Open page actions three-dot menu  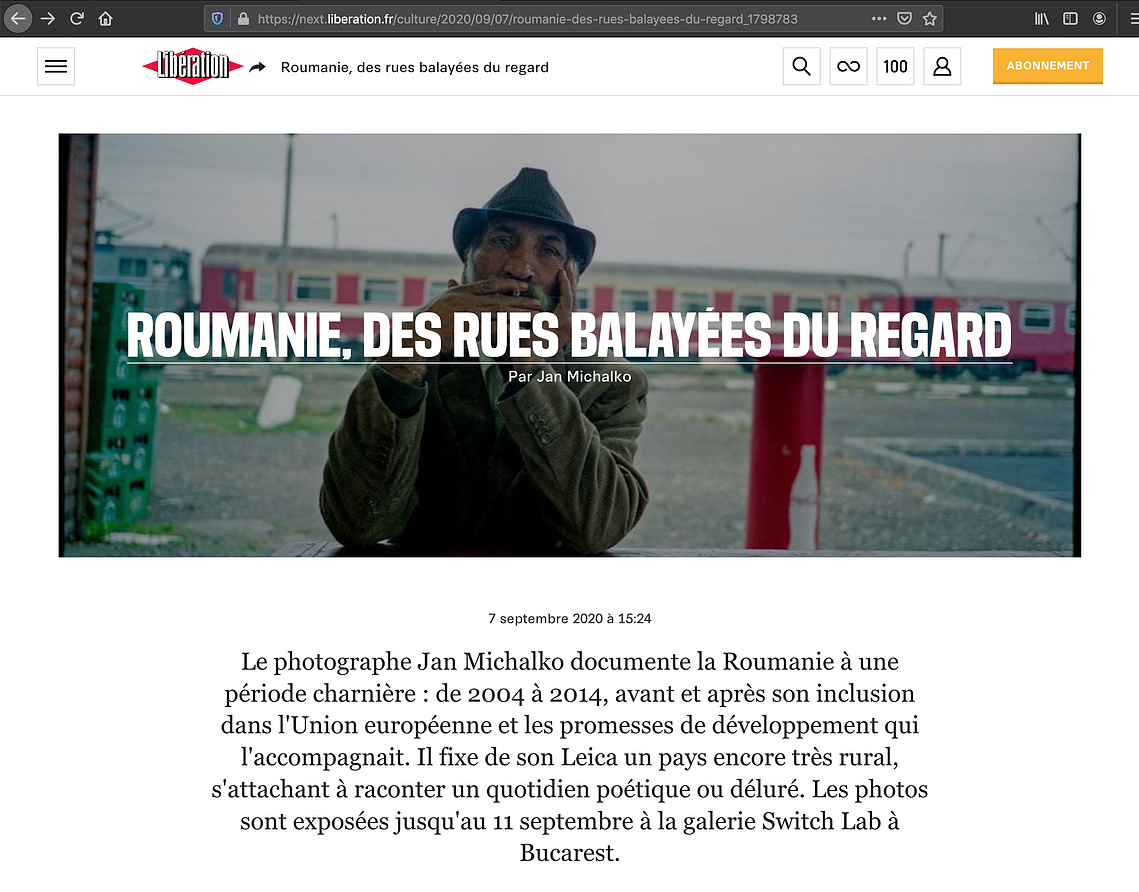coord(879,19)
